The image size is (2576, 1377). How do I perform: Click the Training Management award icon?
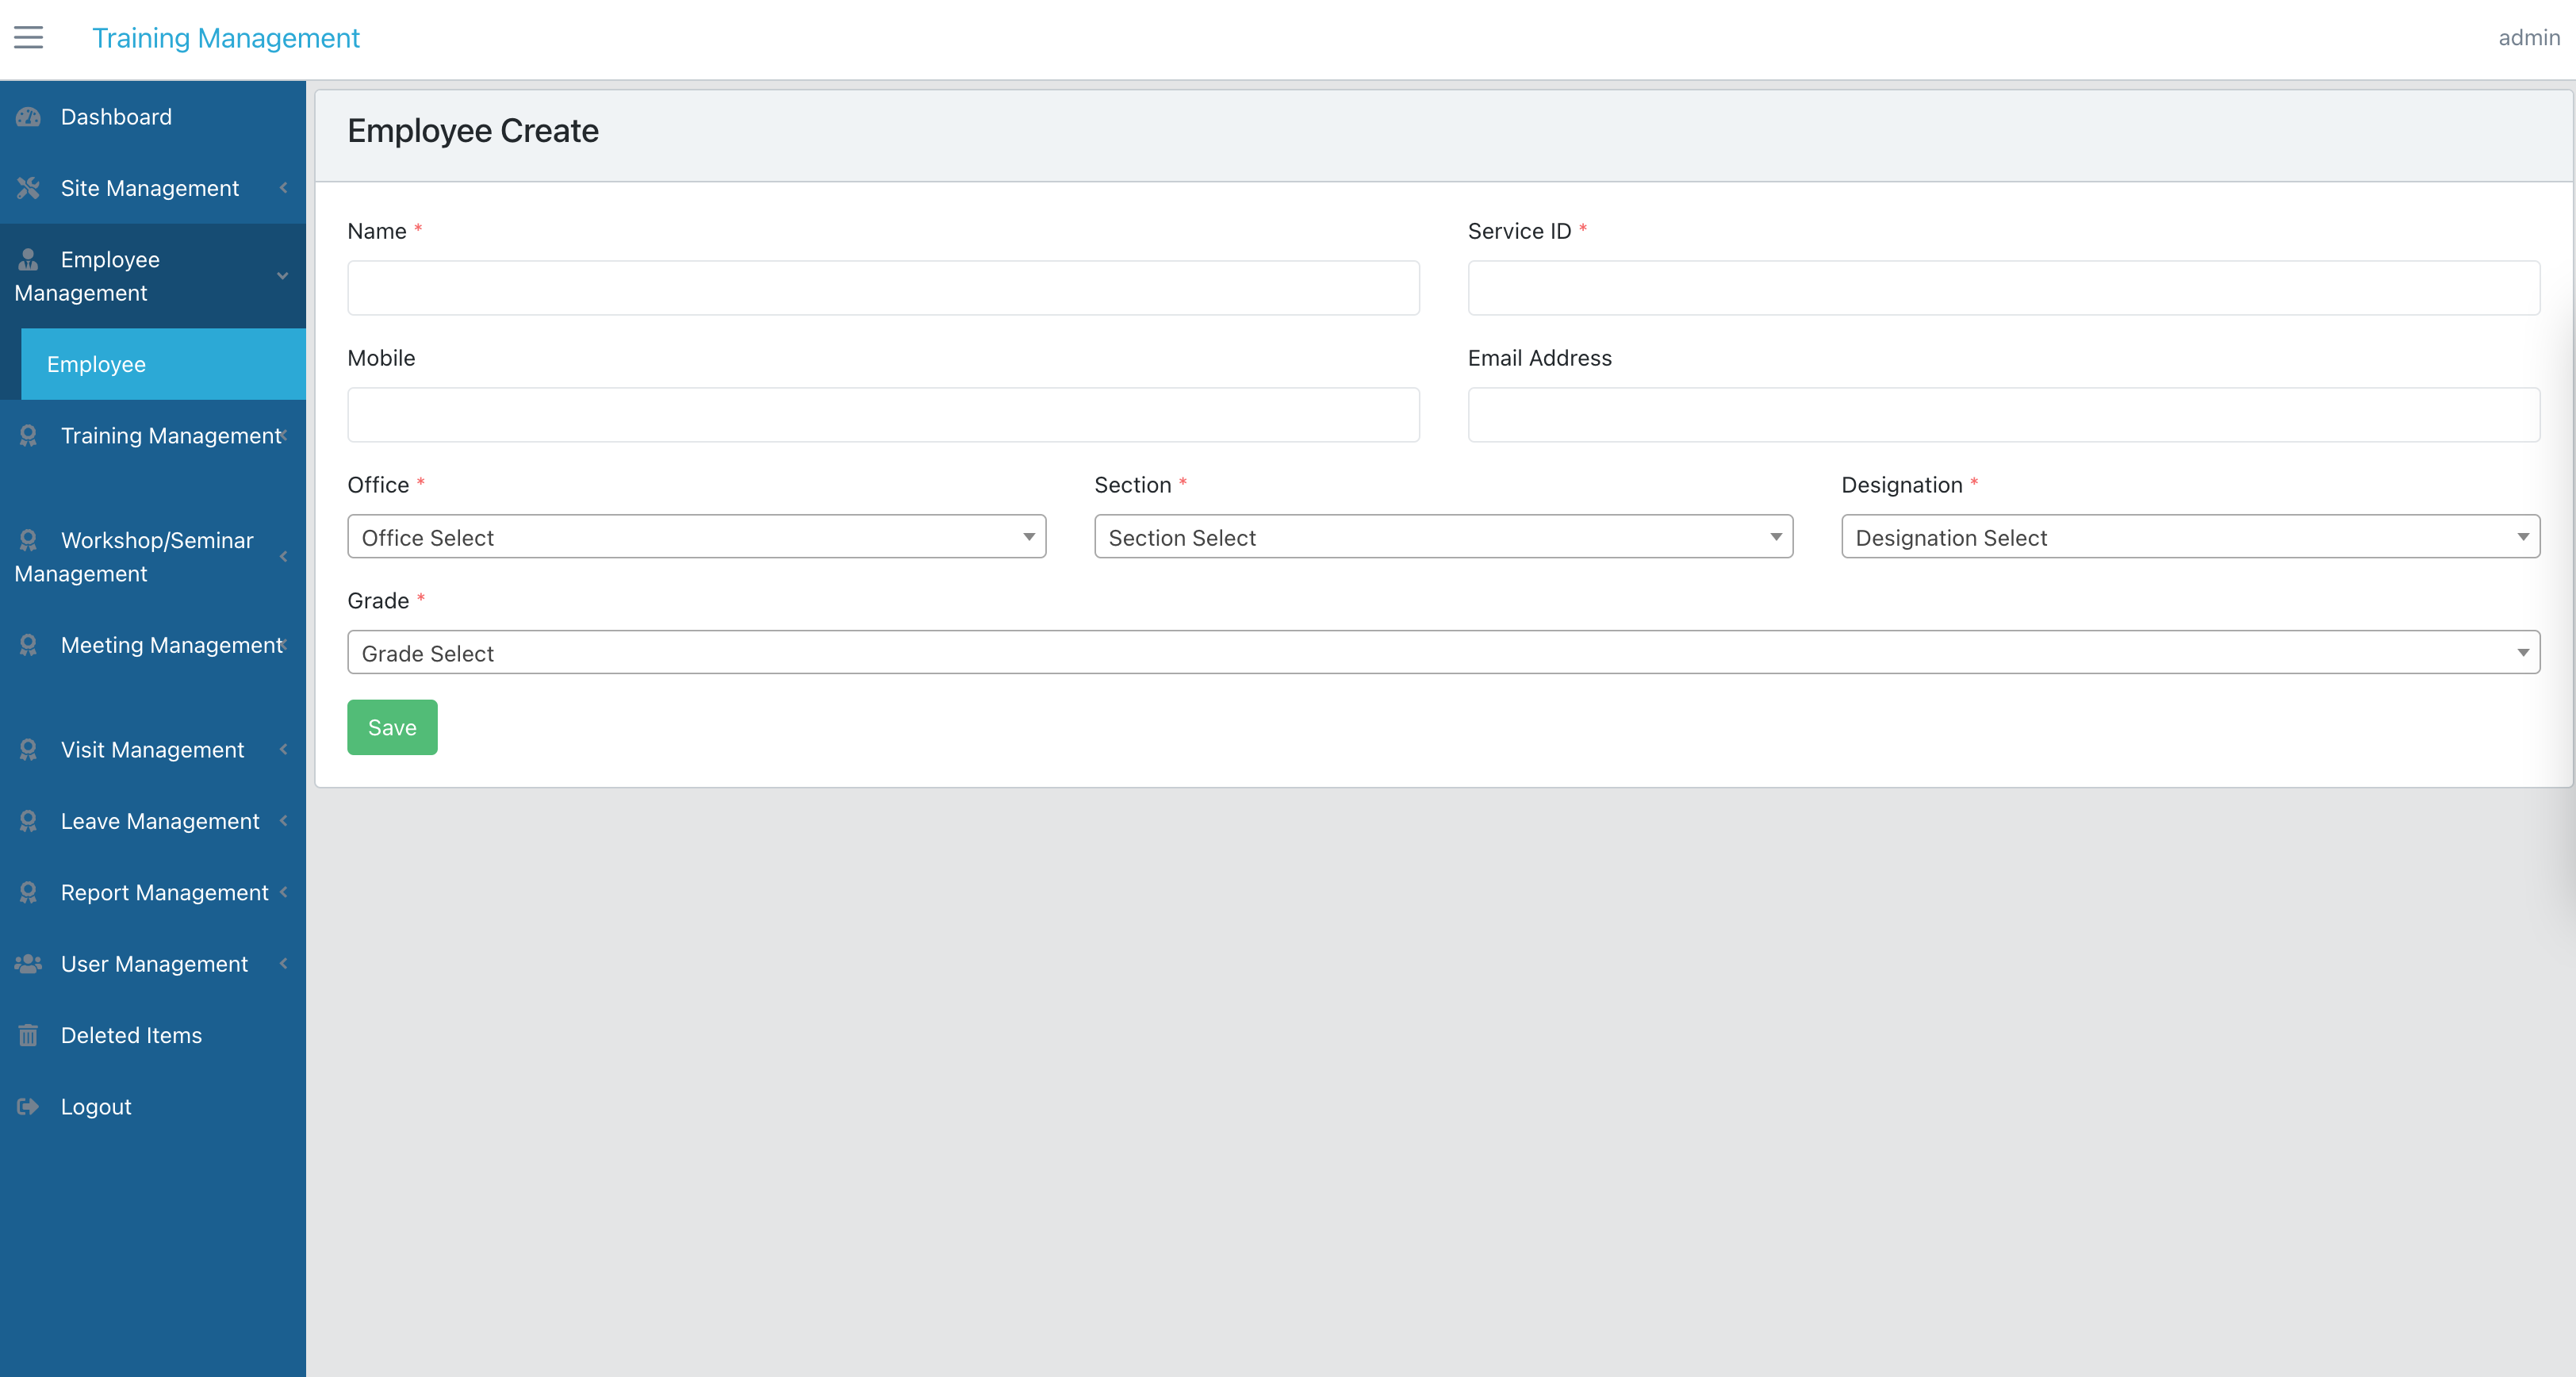(x=28, y=436)
